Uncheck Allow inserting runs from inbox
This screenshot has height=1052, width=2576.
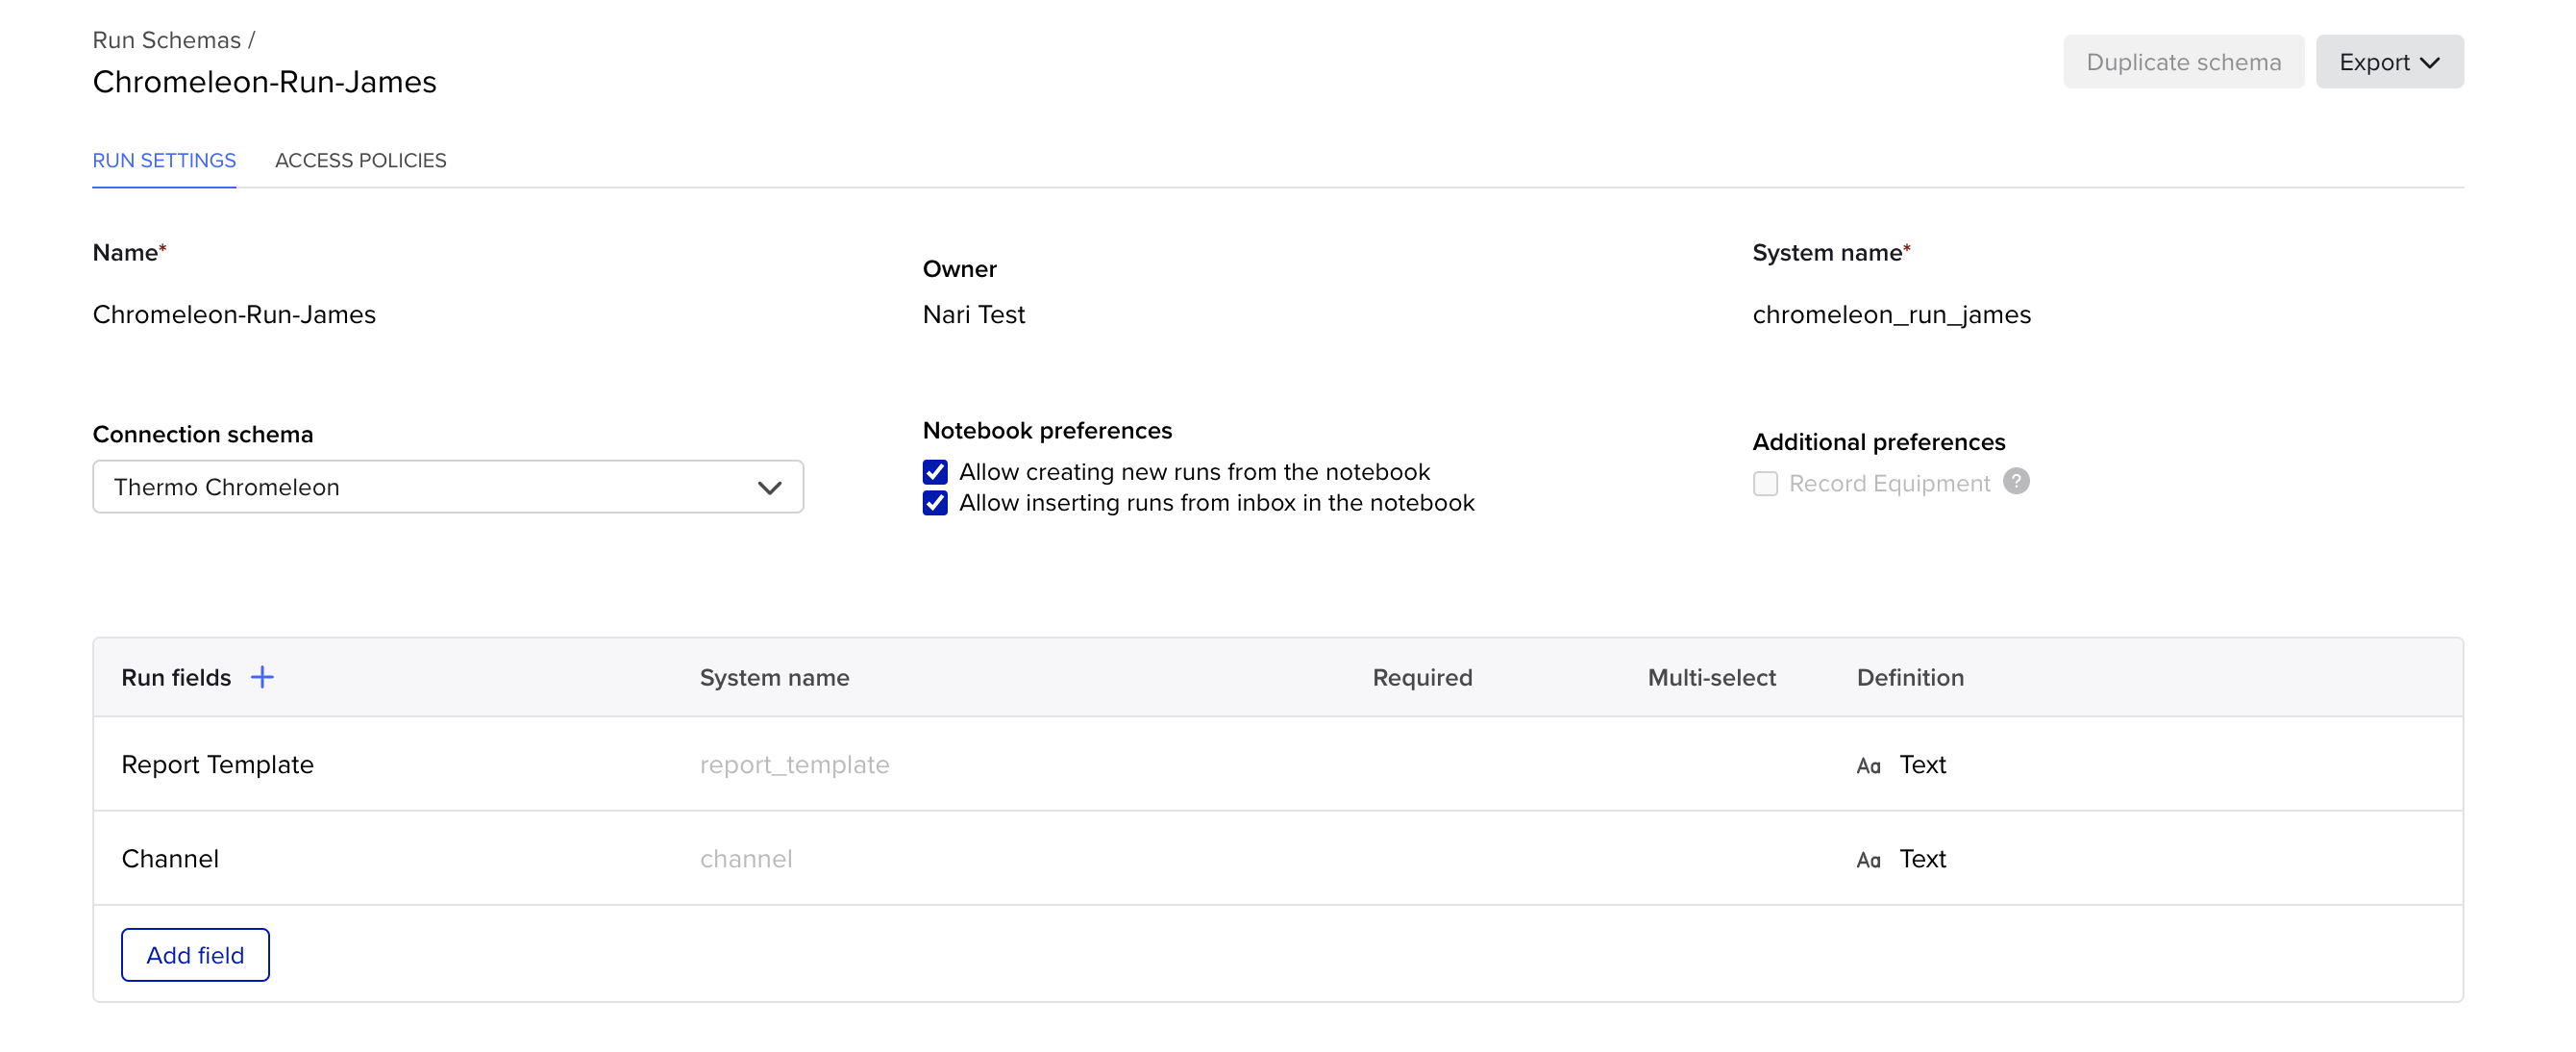(934, 503)
